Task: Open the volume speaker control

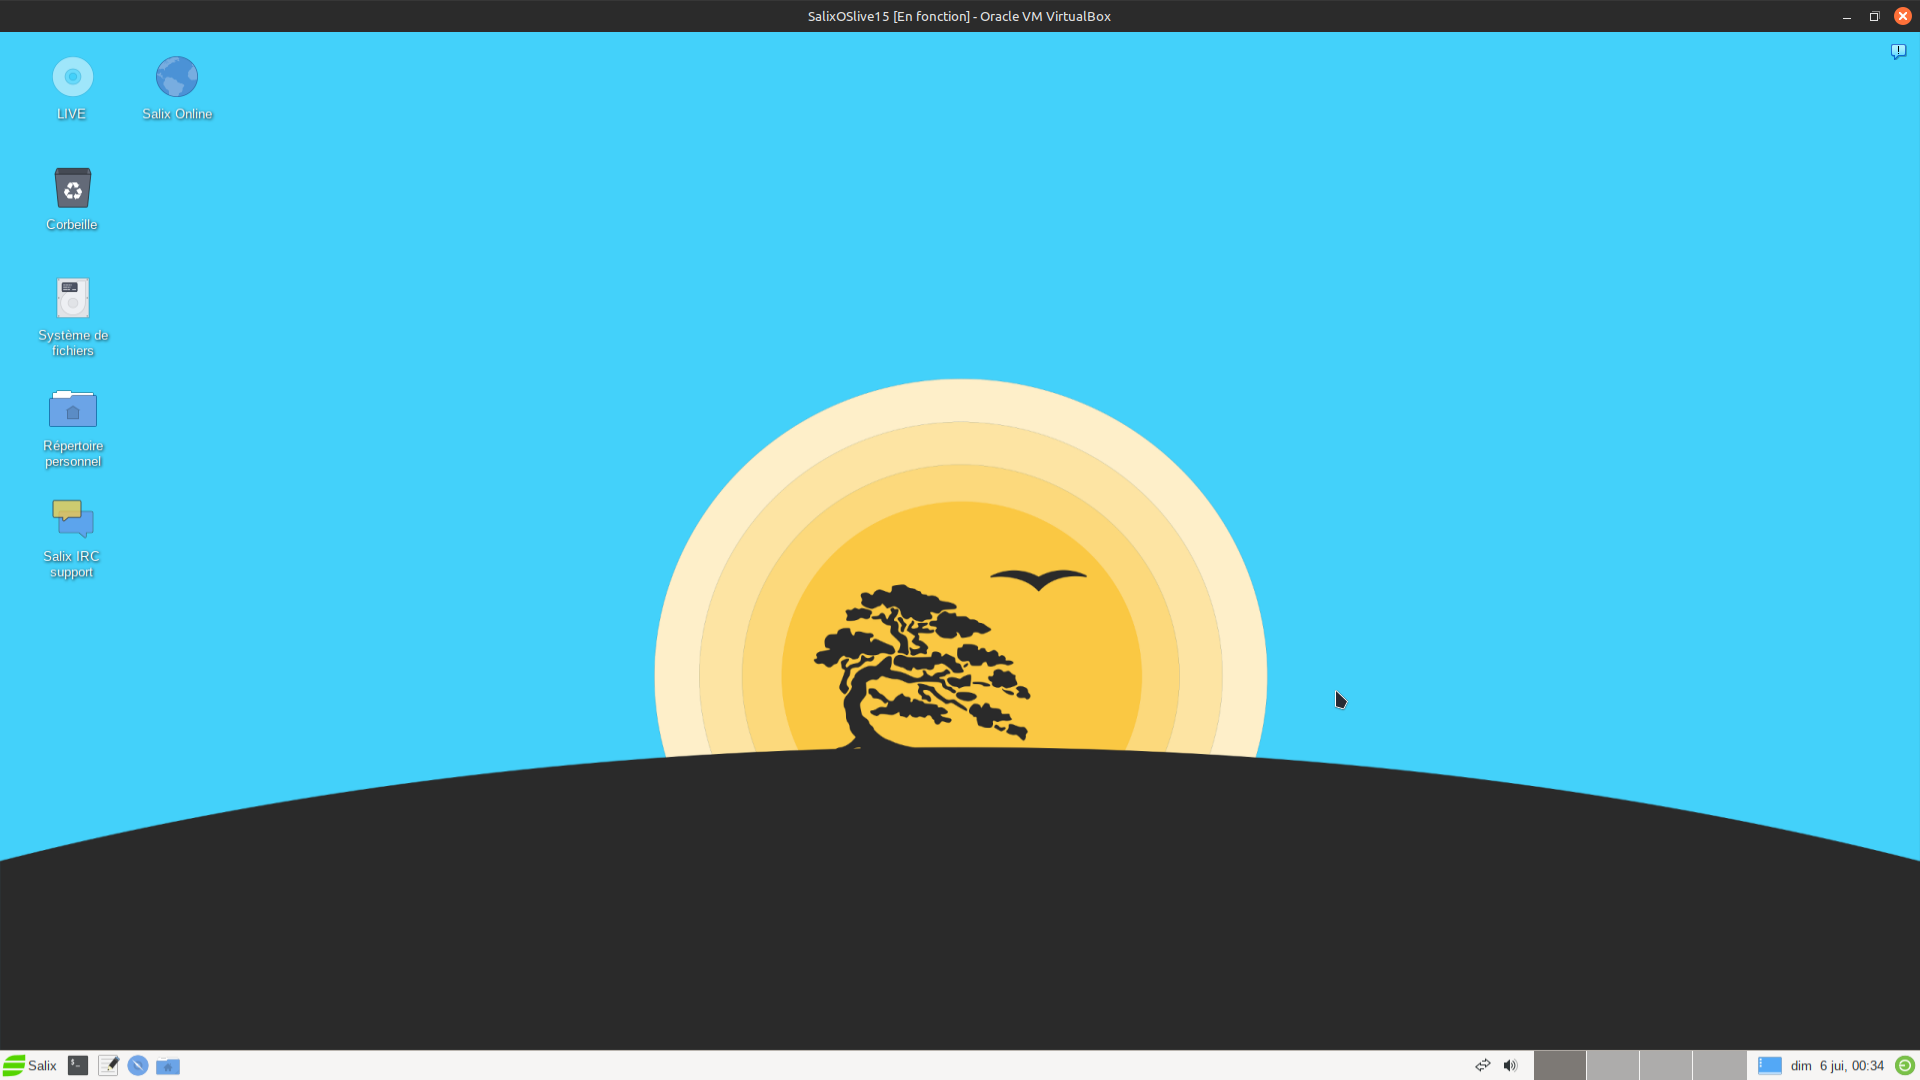Action: point(1510,1066)
